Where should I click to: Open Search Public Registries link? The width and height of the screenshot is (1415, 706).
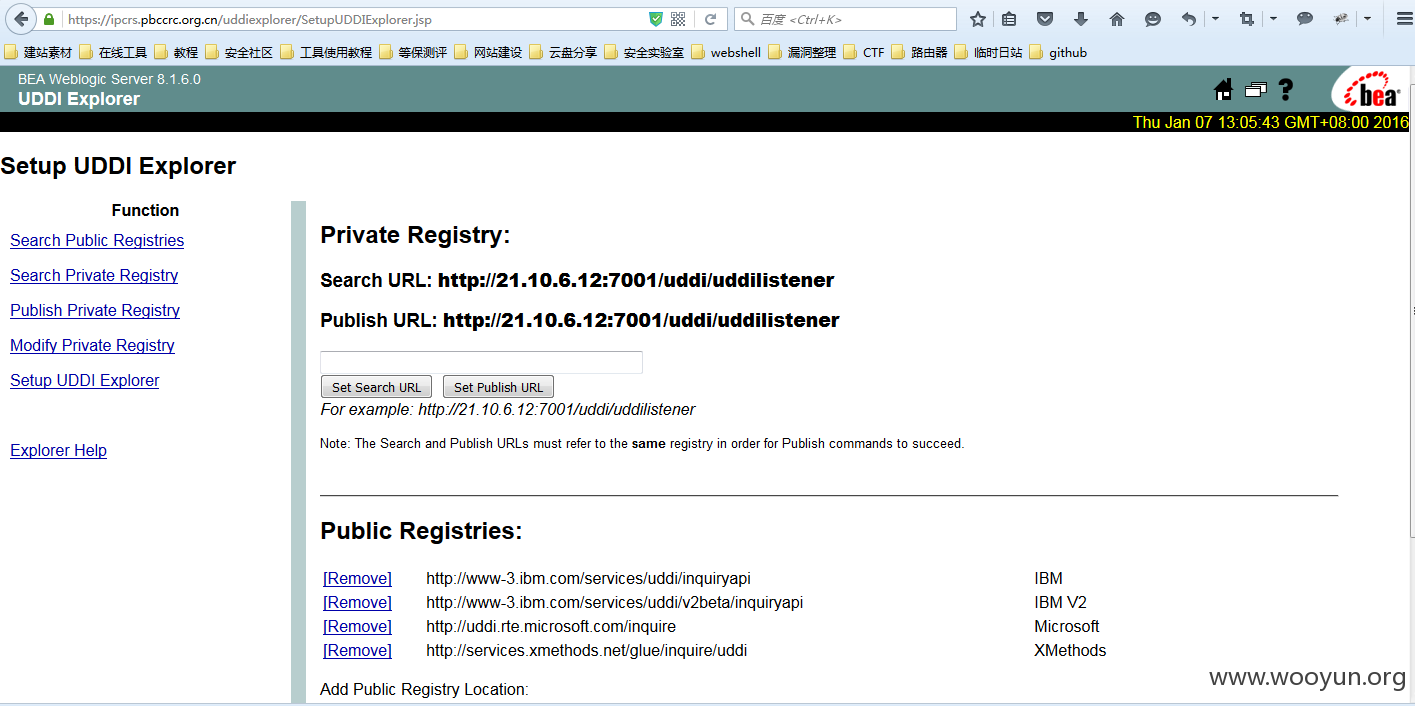97,240
